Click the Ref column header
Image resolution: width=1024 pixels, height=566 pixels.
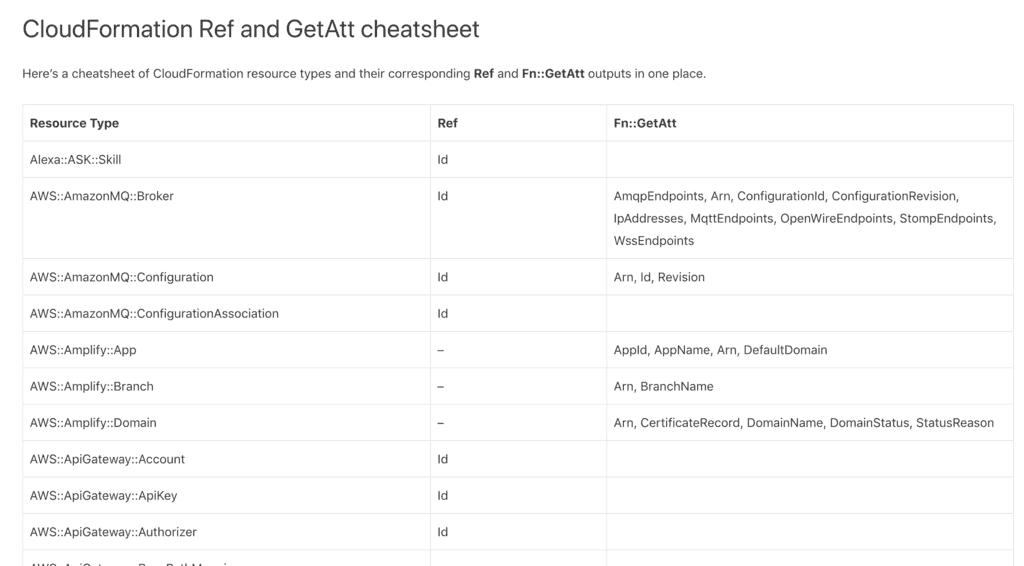pos(447,123)
